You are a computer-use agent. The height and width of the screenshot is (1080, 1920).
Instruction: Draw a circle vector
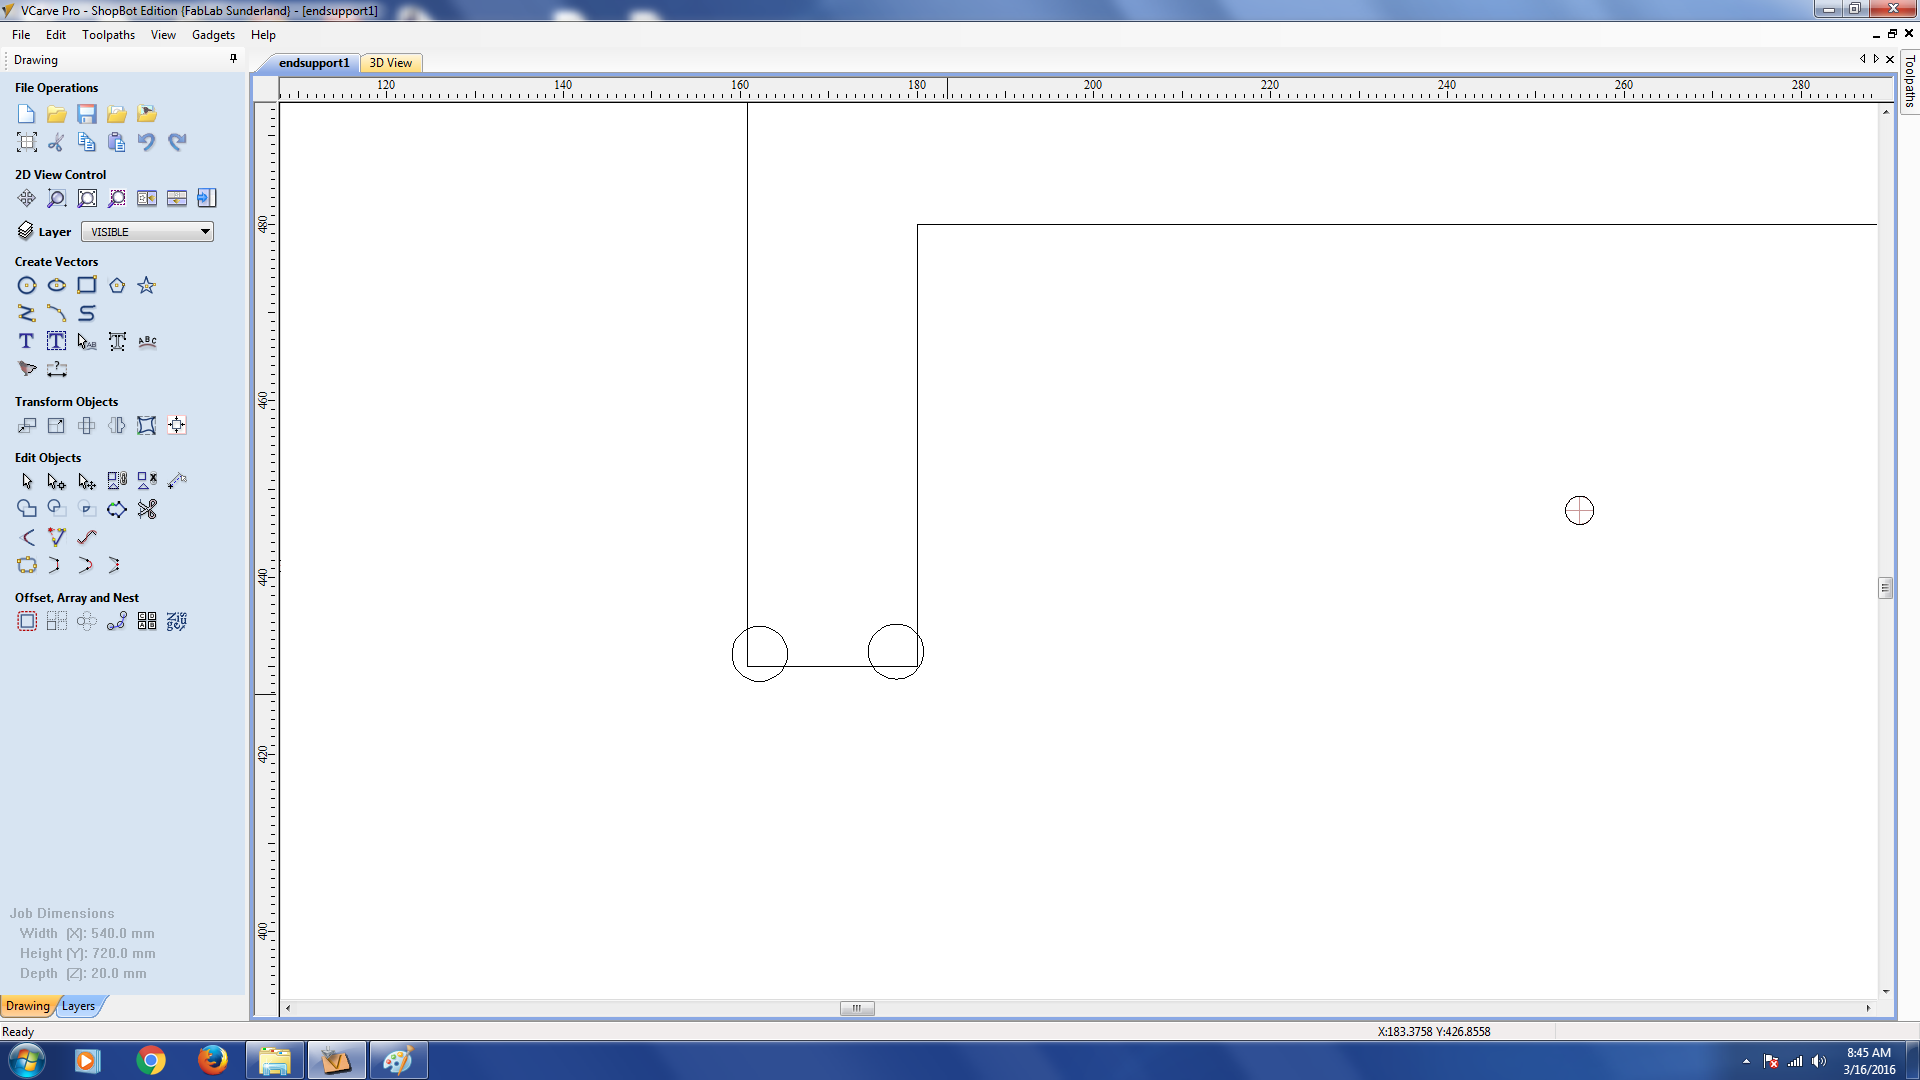click(x=27, y=286)
